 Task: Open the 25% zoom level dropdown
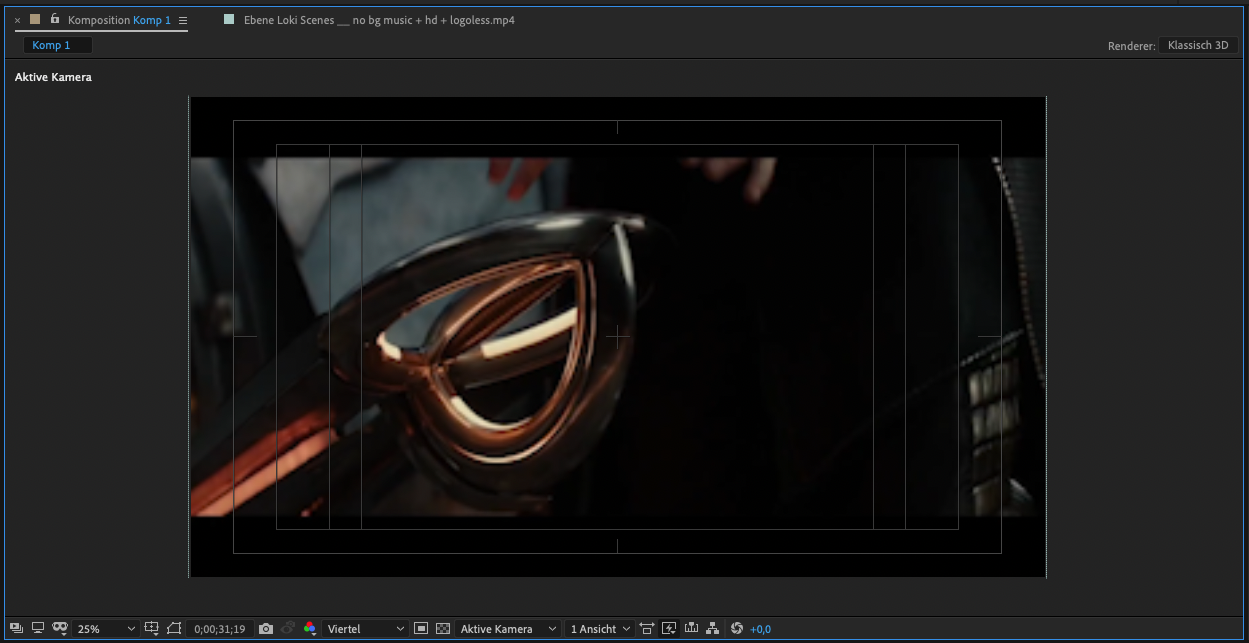coord(105,628)
